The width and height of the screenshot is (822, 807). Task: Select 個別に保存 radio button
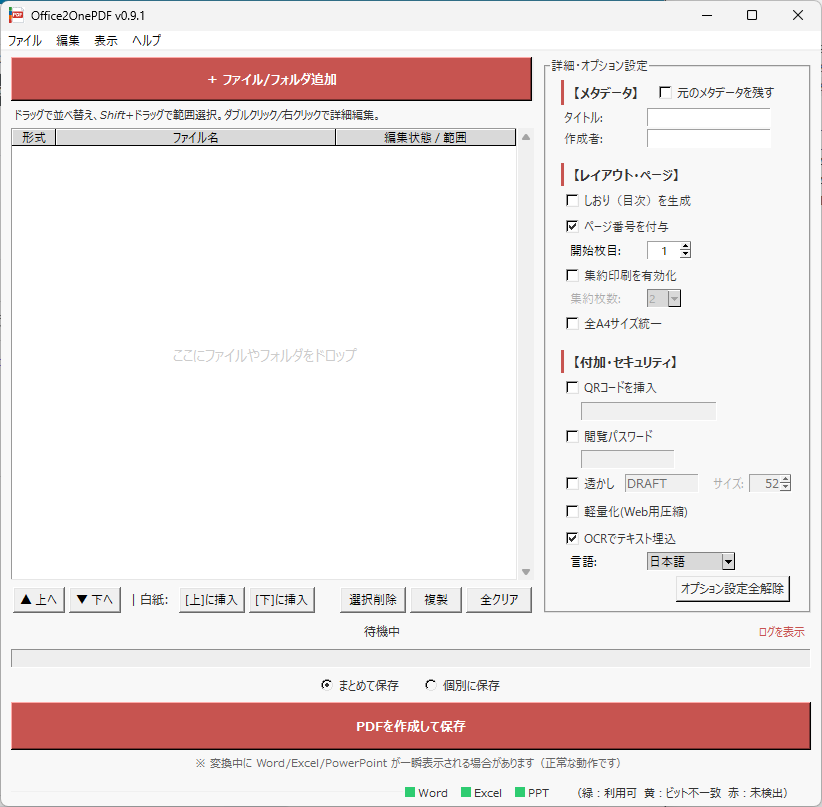coord(431,686)
